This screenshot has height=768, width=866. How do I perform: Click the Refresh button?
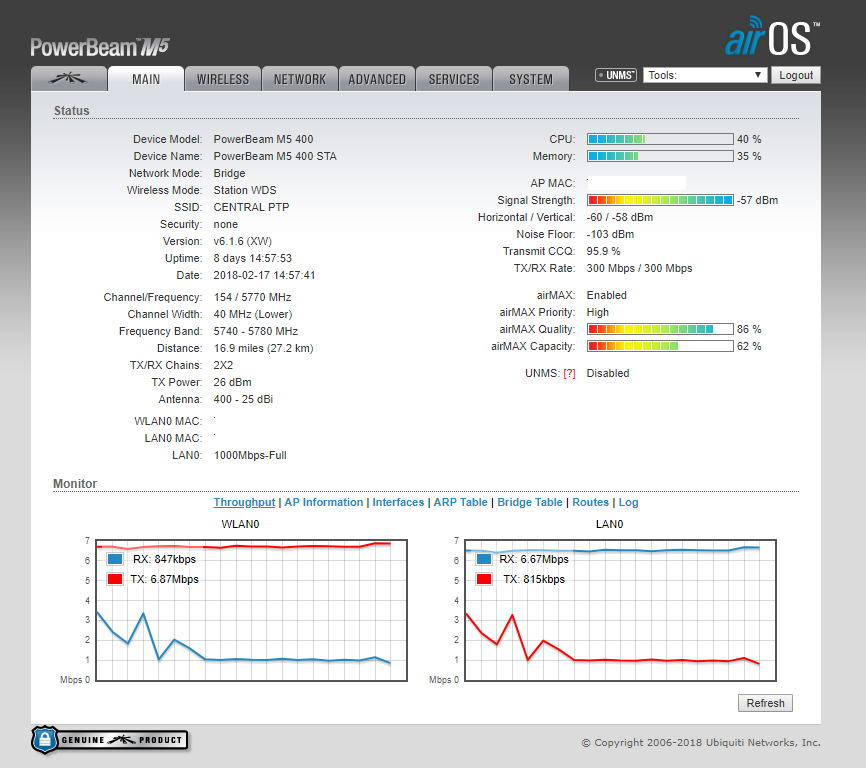pos(765,703)
